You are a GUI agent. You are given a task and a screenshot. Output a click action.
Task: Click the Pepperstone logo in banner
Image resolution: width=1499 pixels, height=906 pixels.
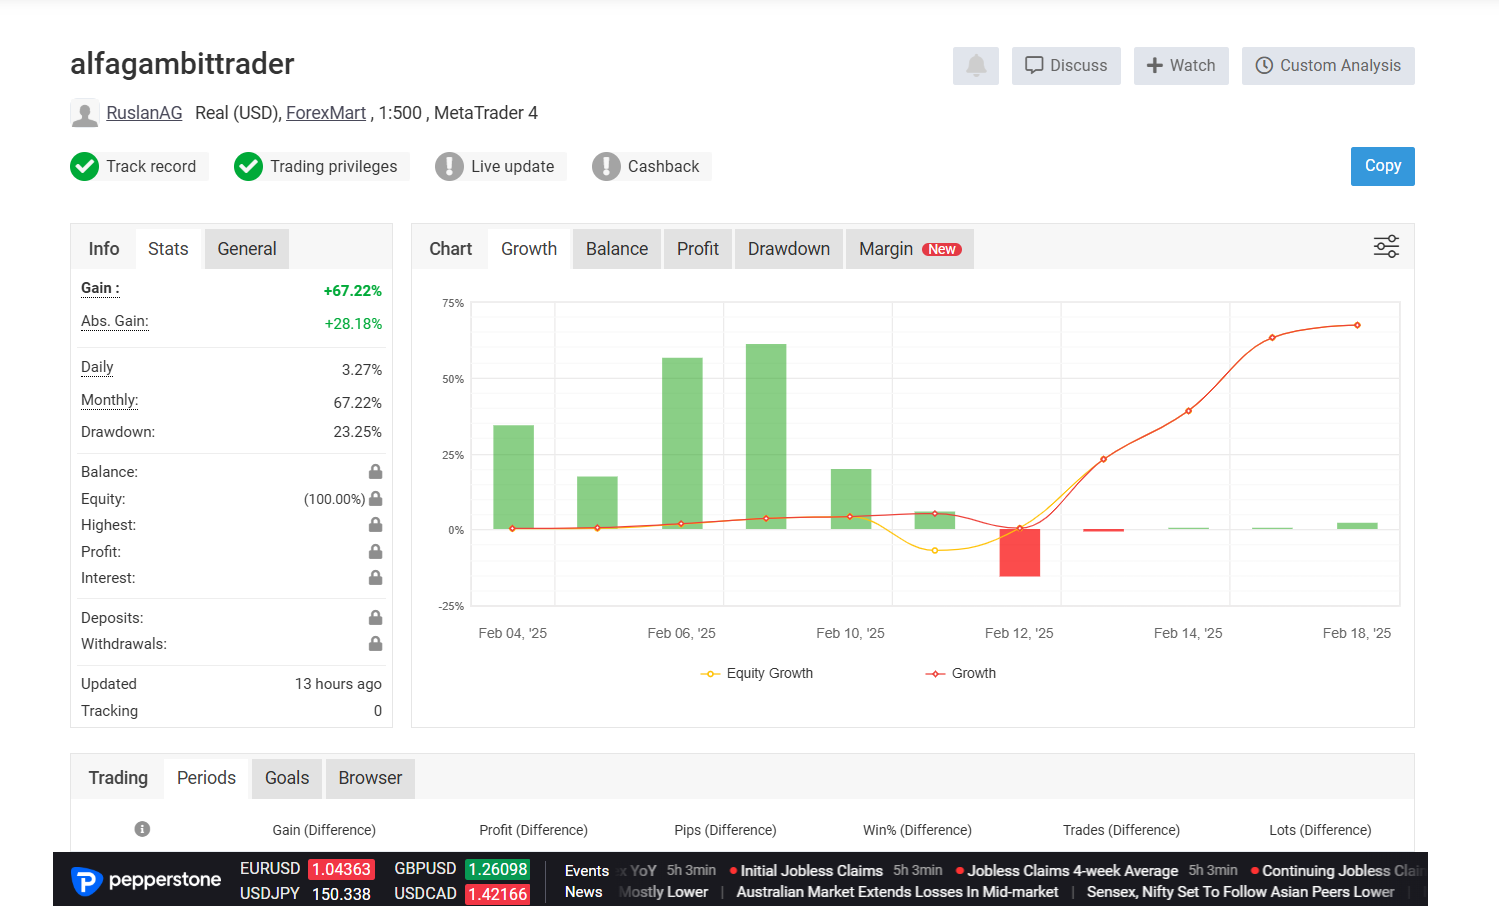pyautogui.click(x=146, y=880)
